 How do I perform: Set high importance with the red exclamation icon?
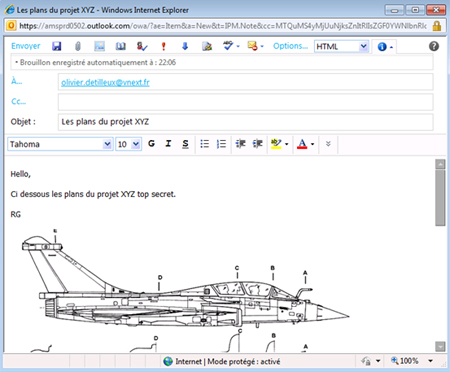click(x=163, y=46)
